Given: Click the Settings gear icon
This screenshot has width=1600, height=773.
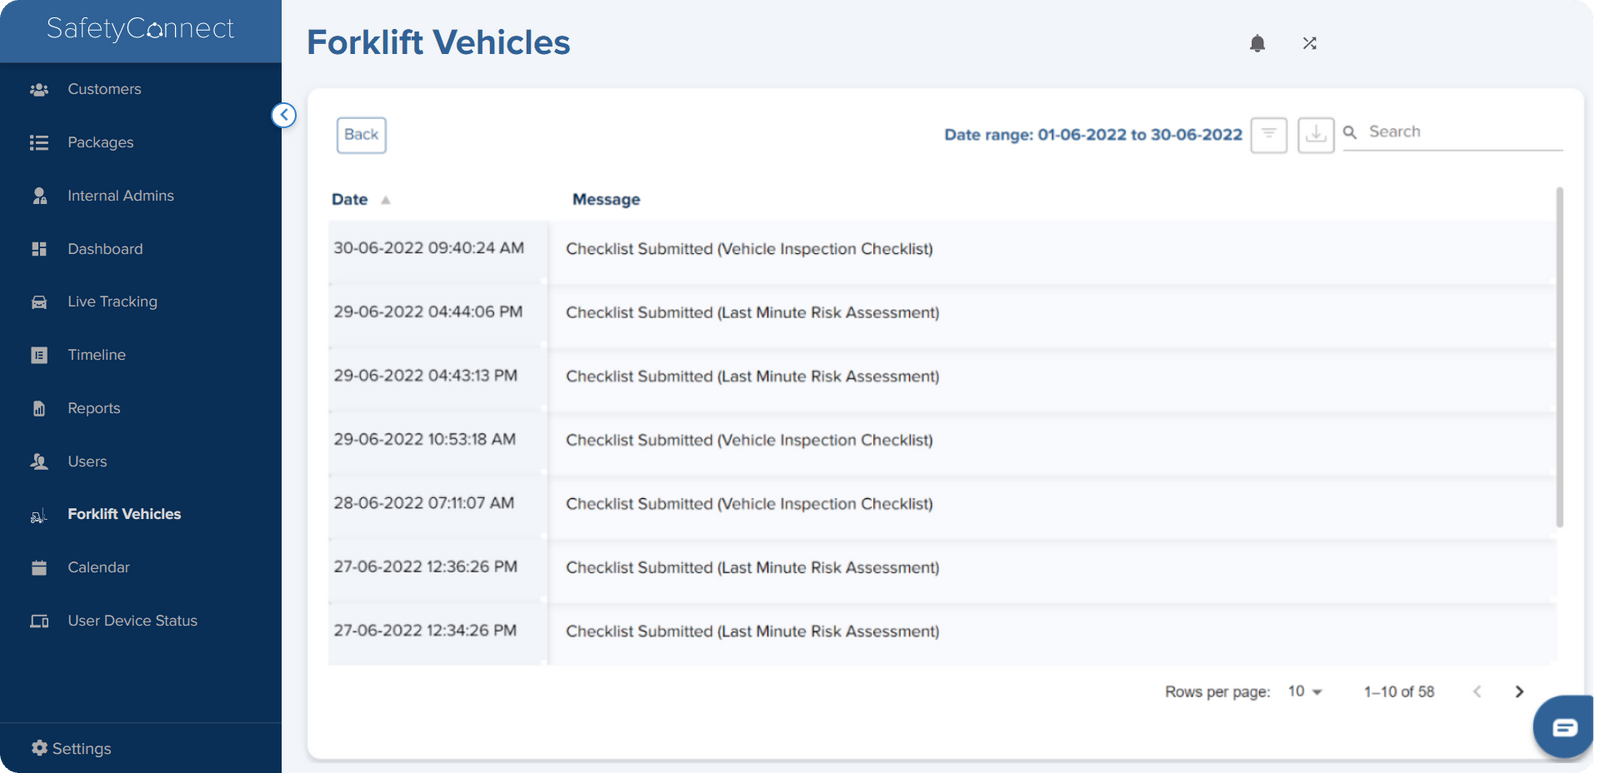Looking at the screenshot, I should pyautogui.click(x=39, y=748).
